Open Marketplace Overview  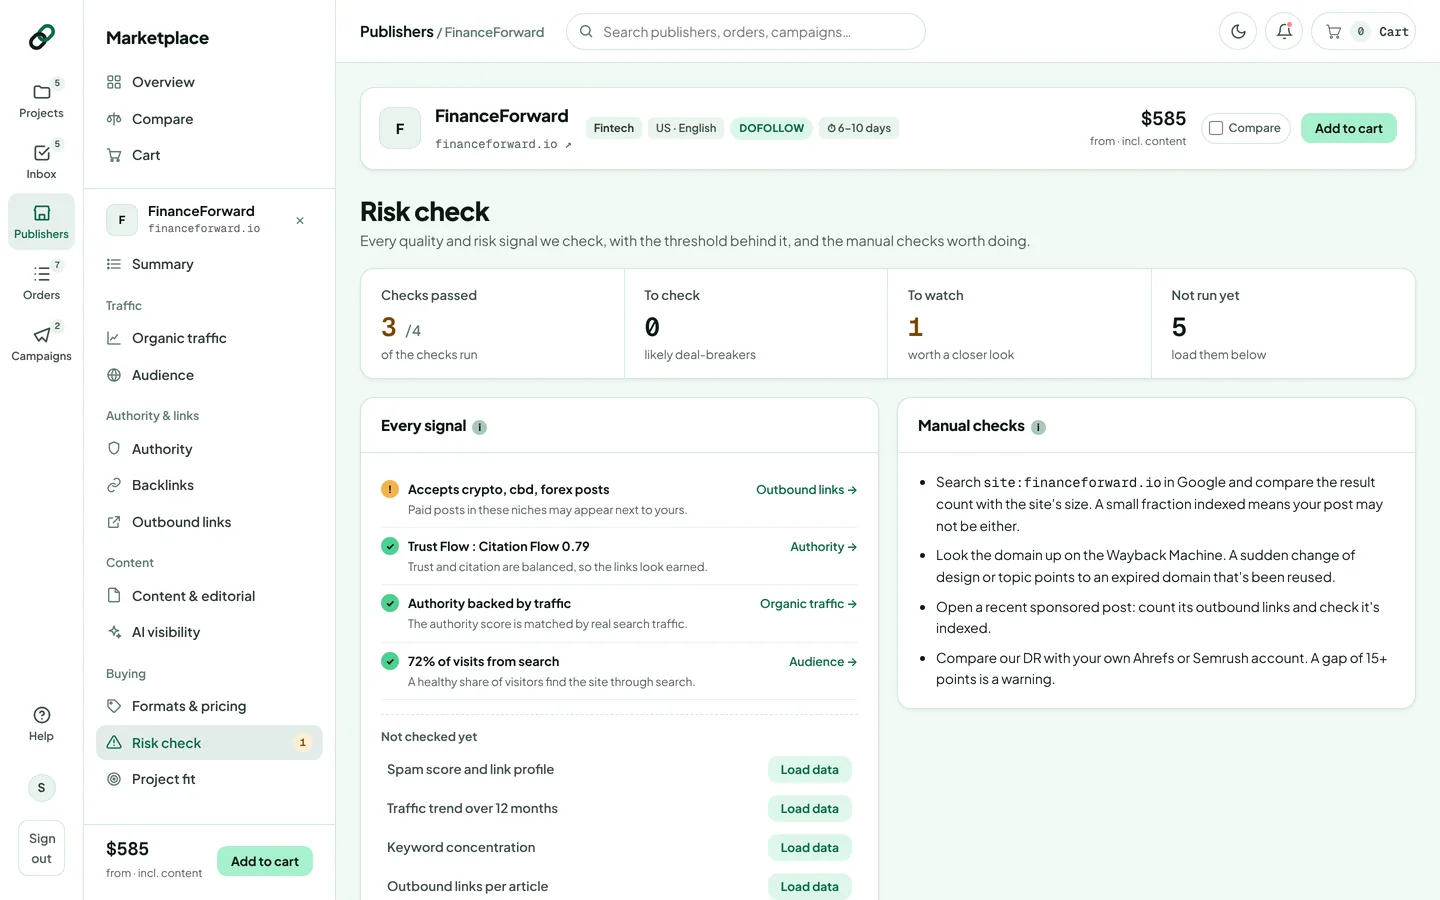(x=209, y=82)
